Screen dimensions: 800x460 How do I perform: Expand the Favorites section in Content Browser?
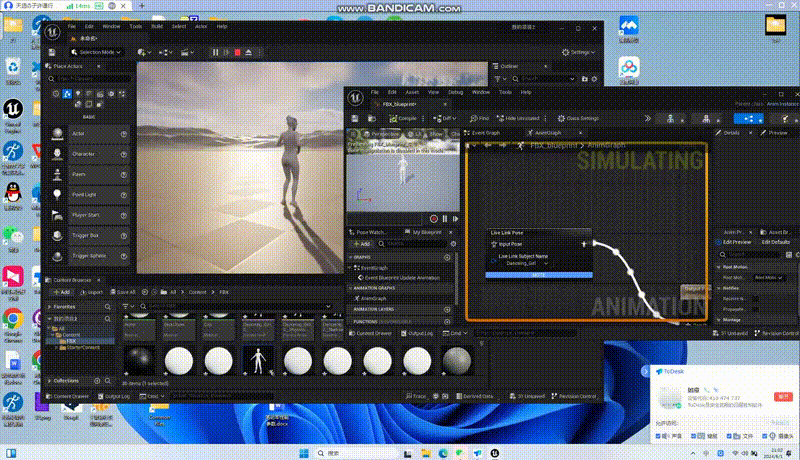point(49,306)
